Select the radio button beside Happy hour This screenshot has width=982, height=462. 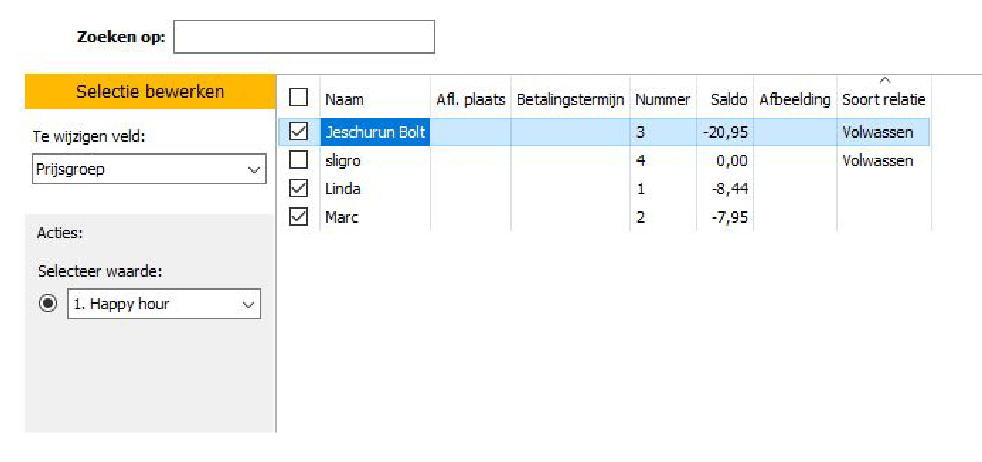point(48,304)
